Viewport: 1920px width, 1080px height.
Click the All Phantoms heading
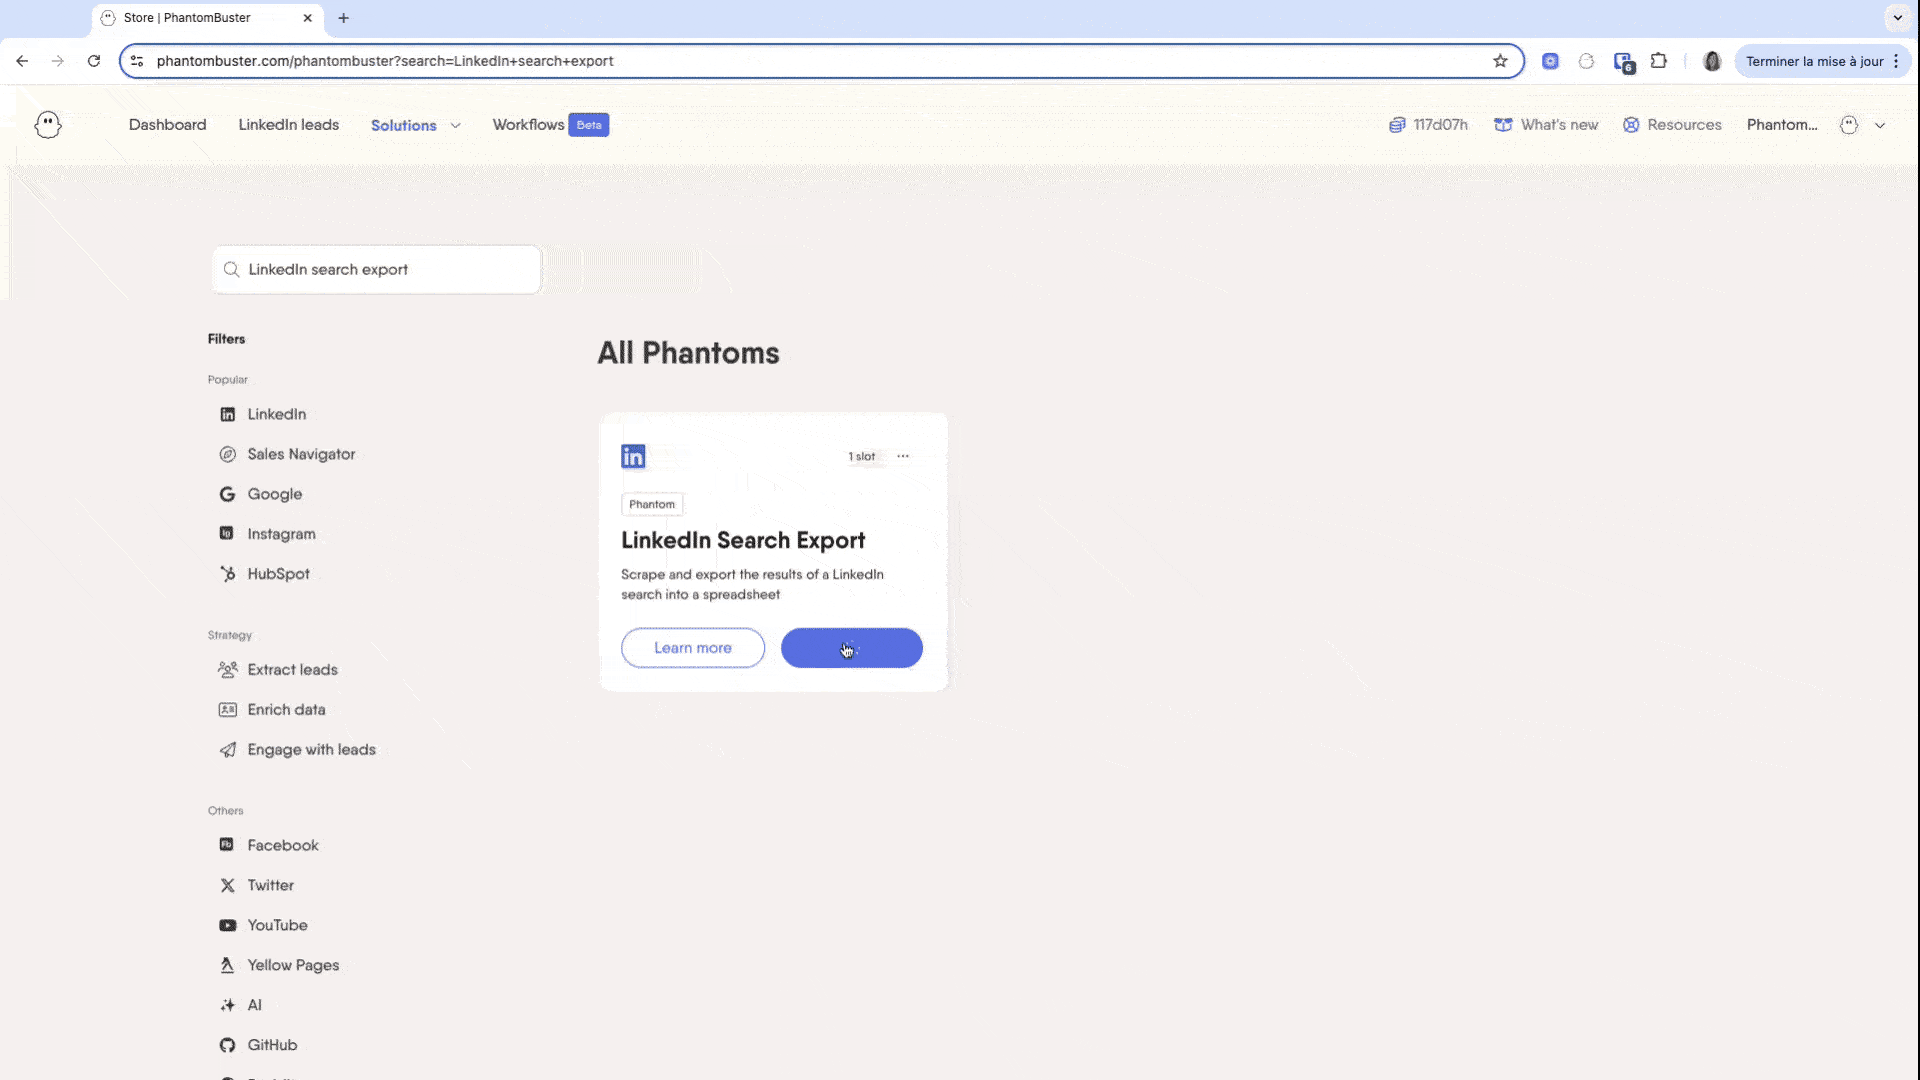[x=688, y=353]
